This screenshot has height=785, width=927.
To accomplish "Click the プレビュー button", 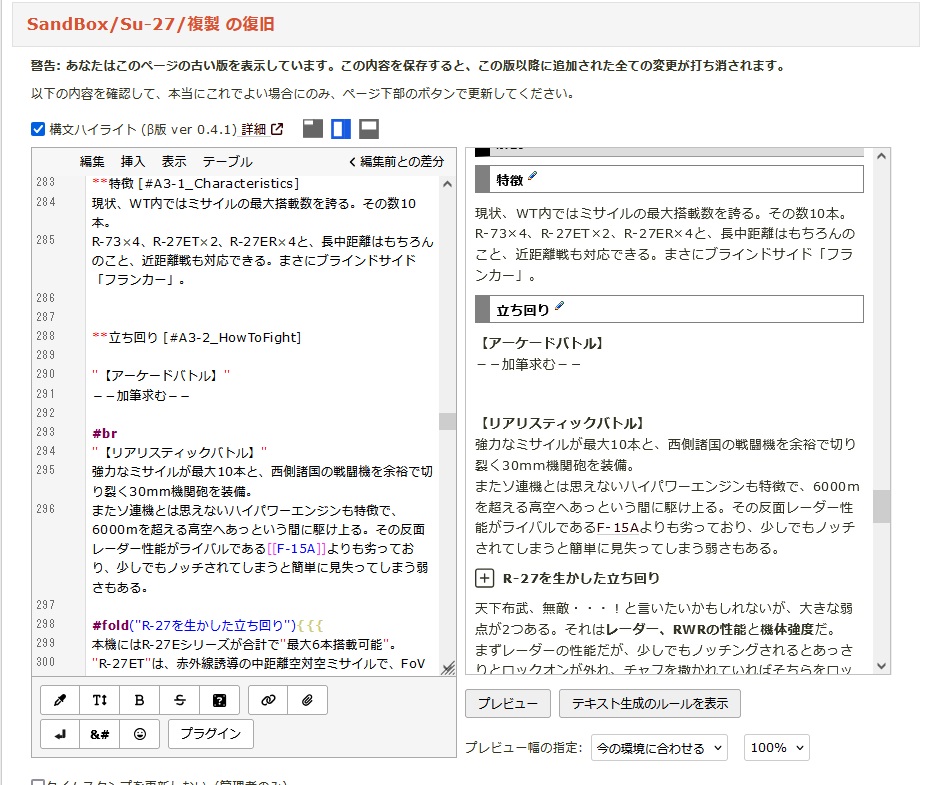I will (x=508, y=703).
